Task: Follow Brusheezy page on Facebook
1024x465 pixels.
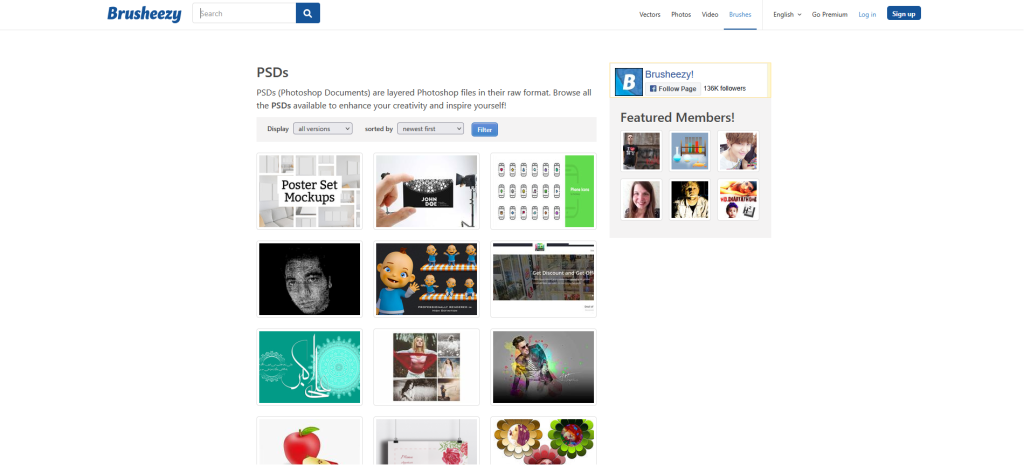Action: [x=673, y=89]
